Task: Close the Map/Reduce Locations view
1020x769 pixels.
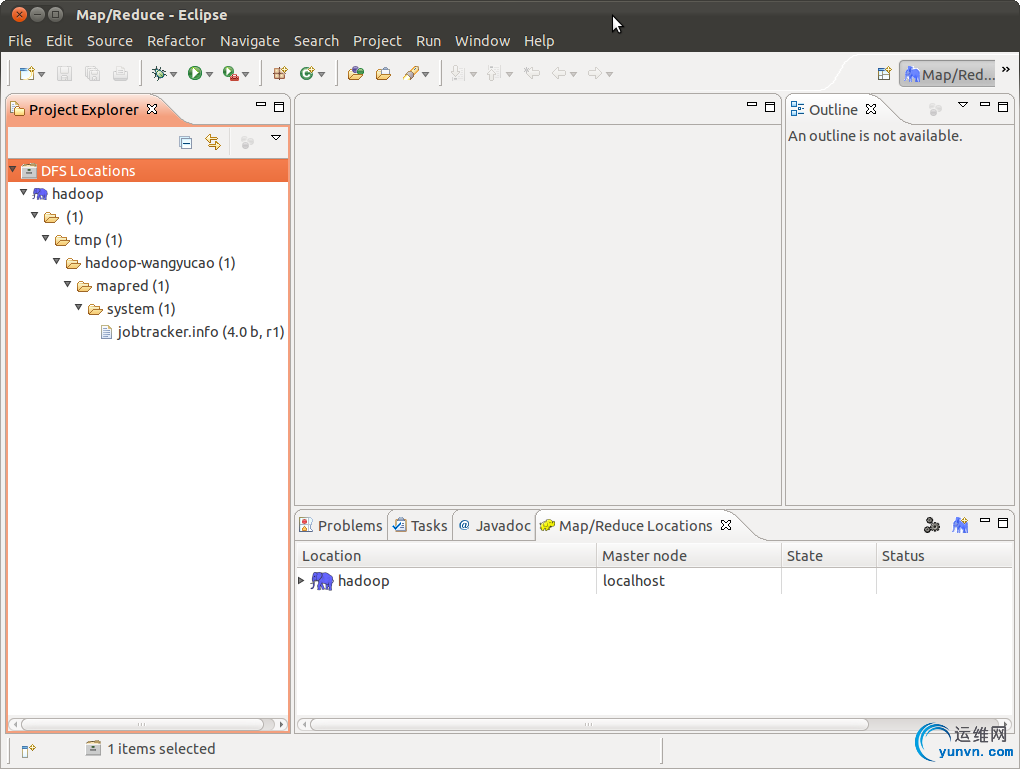Action: 726,525
